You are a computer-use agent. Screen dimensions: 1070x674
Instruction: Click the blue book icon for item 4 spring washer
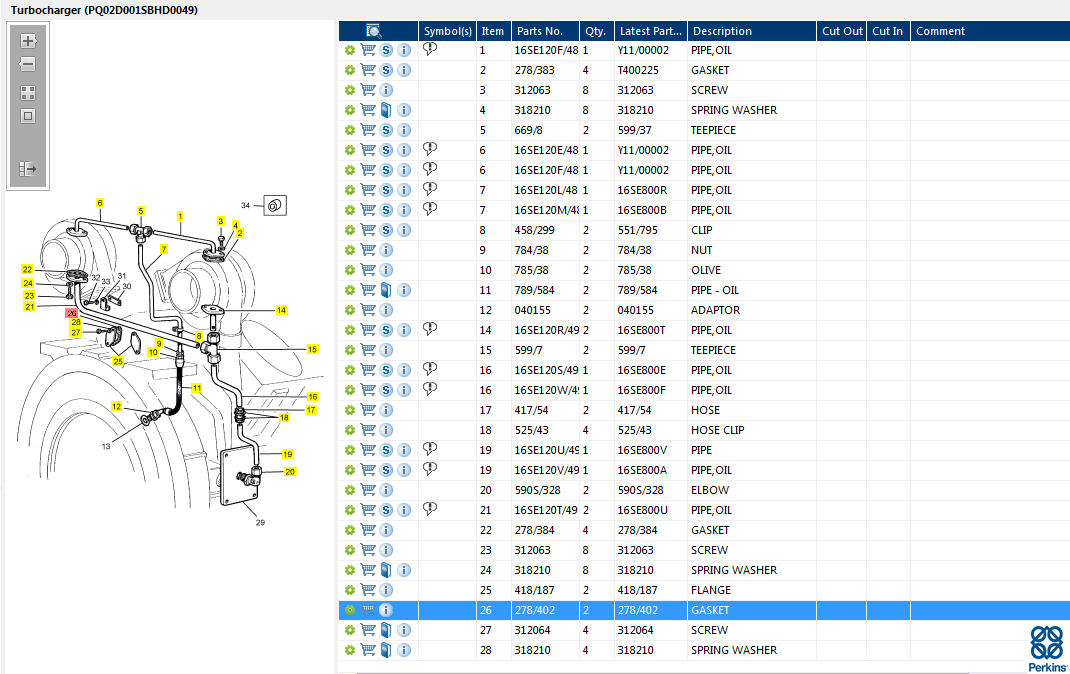coord(386,110)
